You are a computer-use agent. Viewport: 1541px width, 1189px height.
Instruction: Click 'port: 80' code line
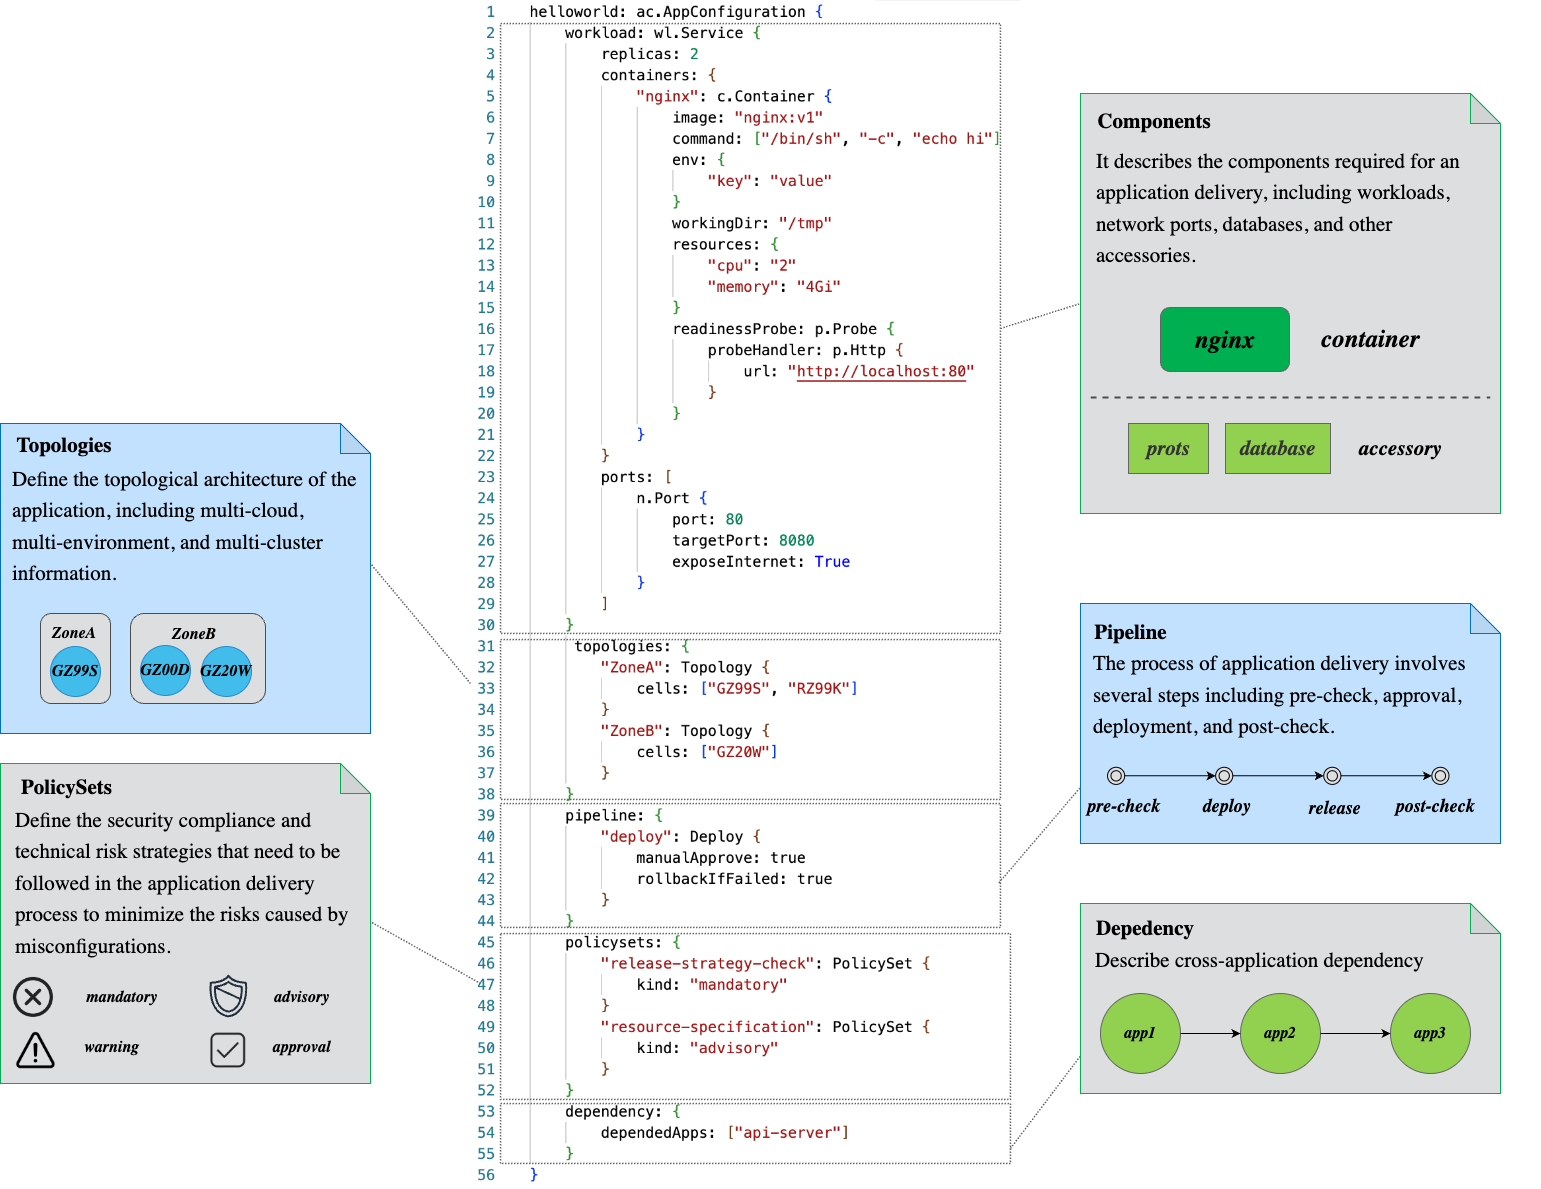coord(708,519)
